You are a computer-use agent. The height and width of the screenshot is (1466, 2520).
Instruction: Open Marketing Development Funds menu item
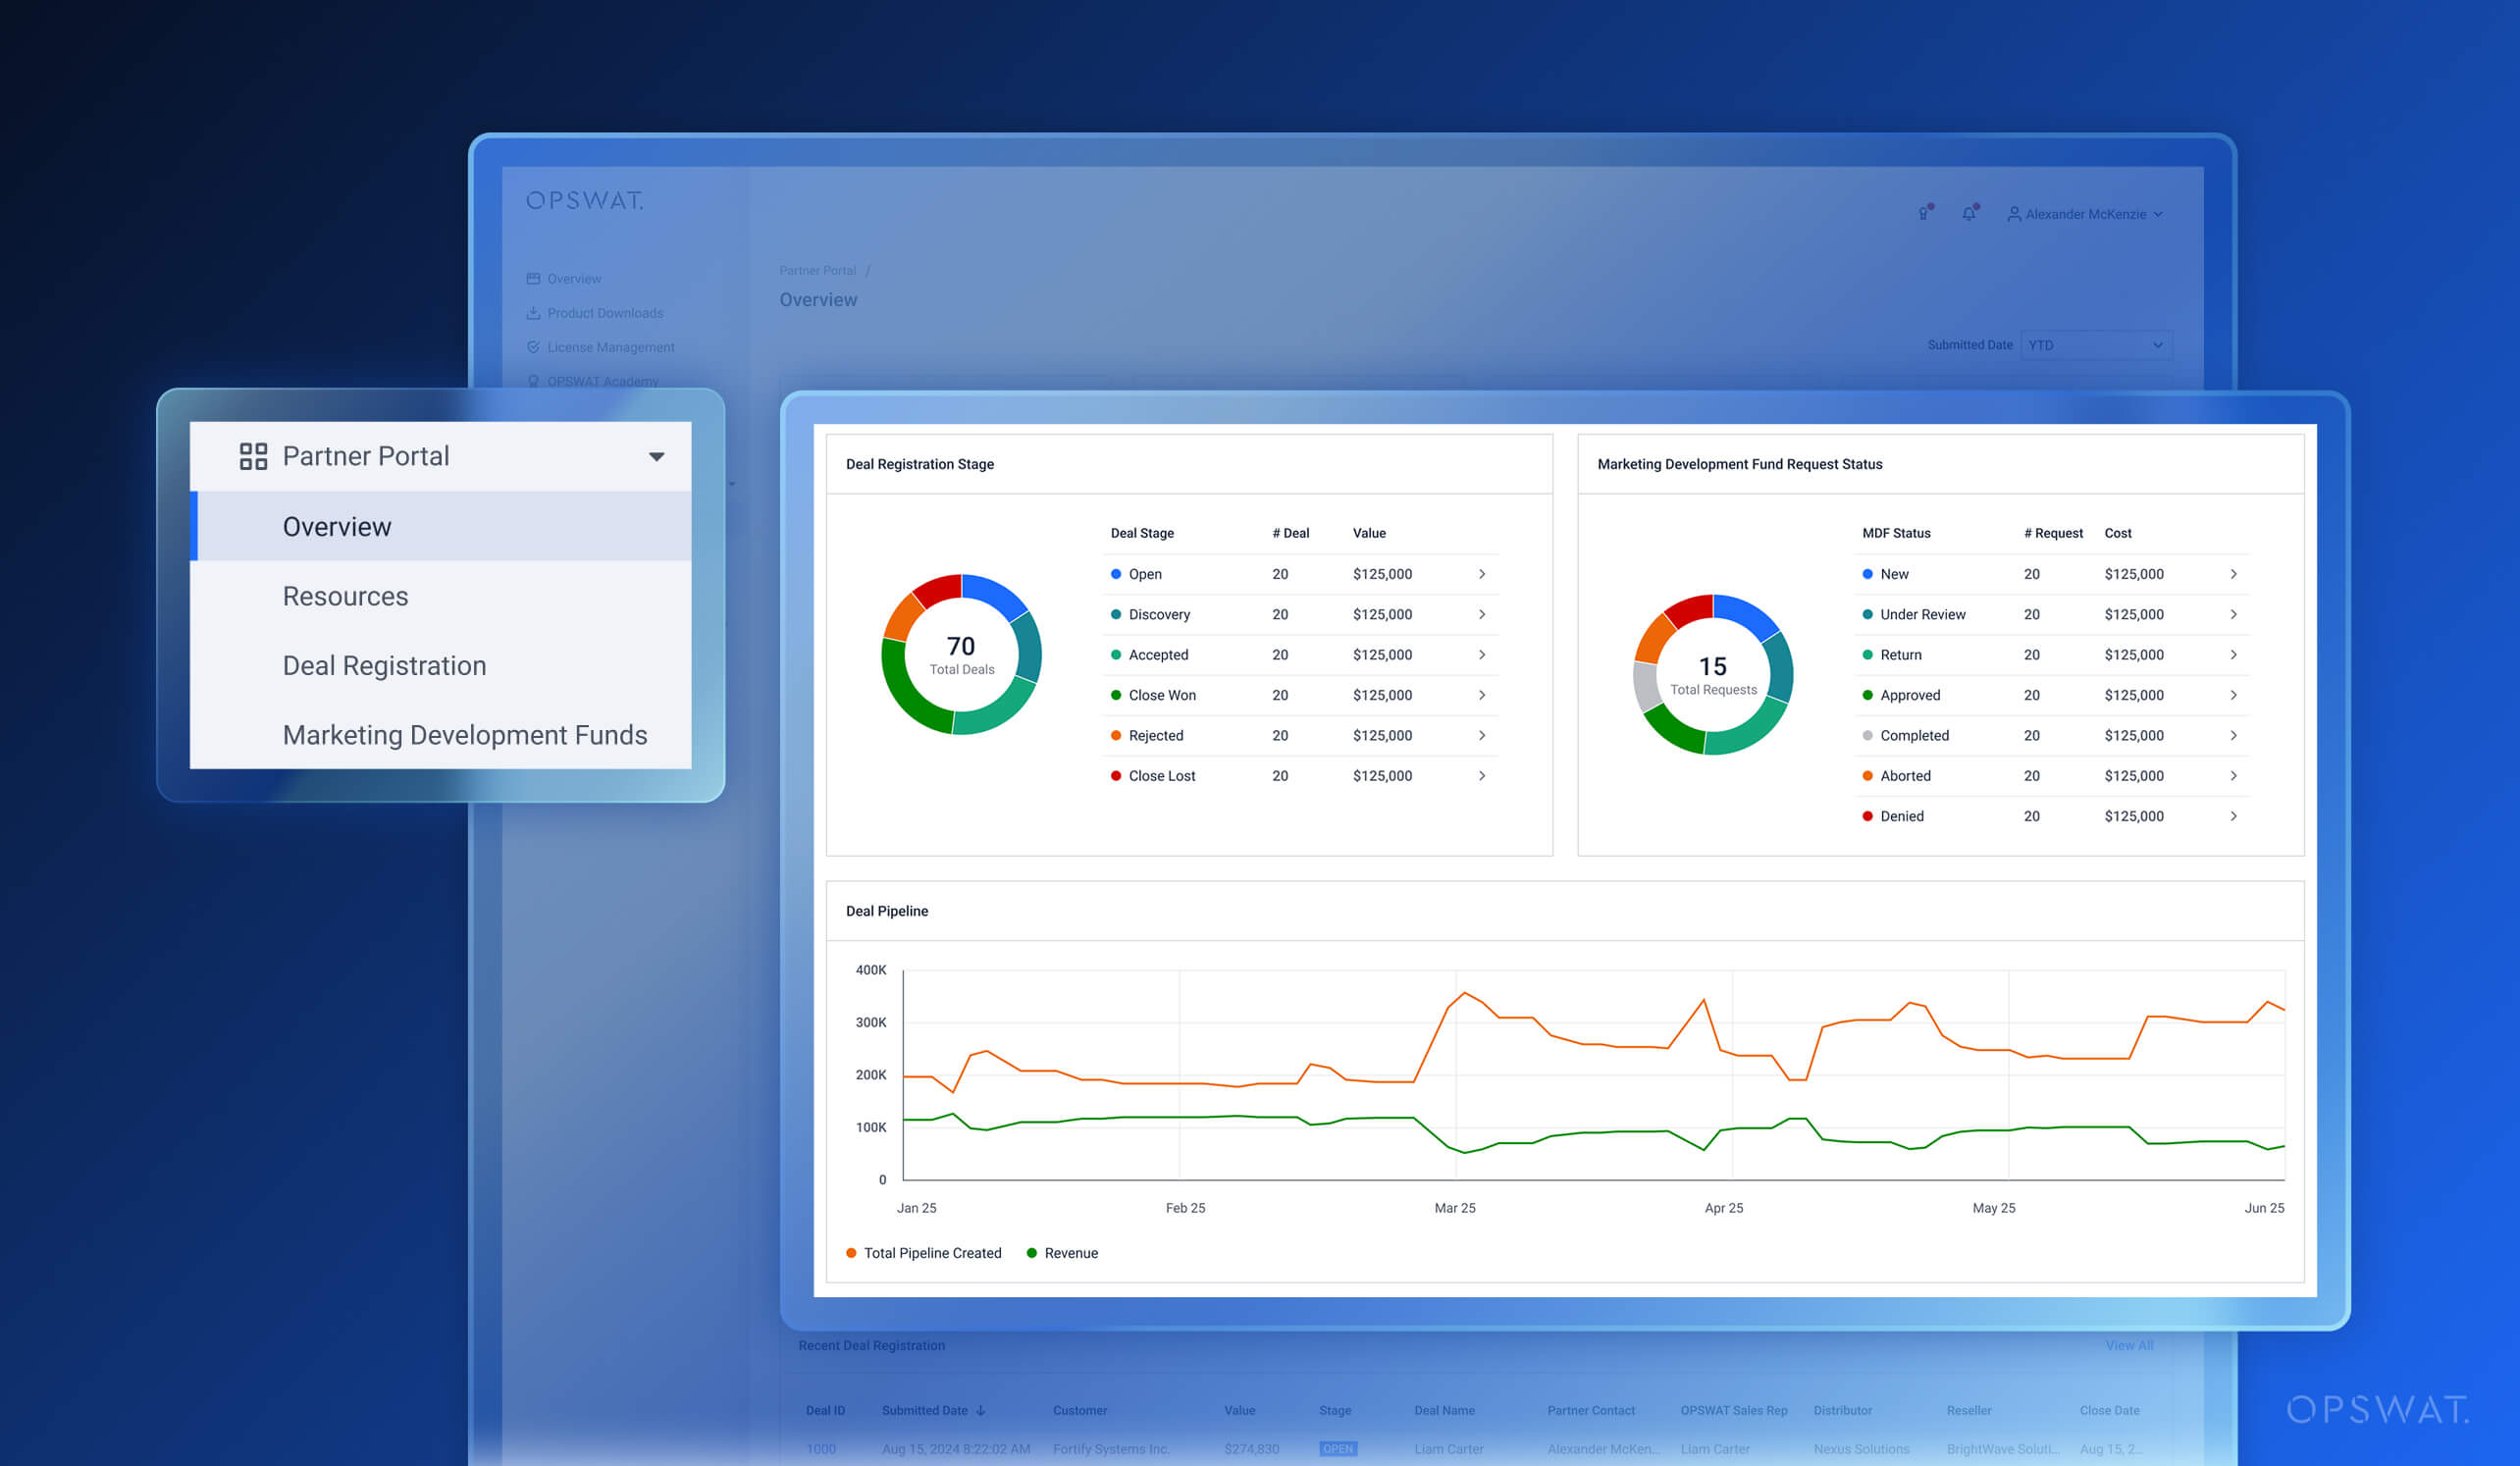[465, 734]
